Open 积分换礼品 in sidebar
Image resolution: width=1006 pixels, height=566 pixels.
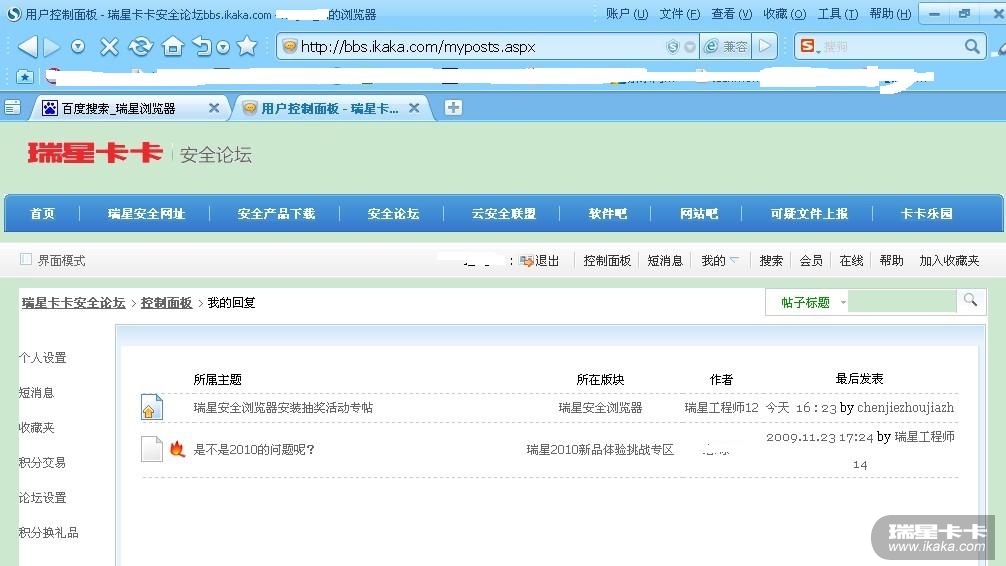[48, 533]
